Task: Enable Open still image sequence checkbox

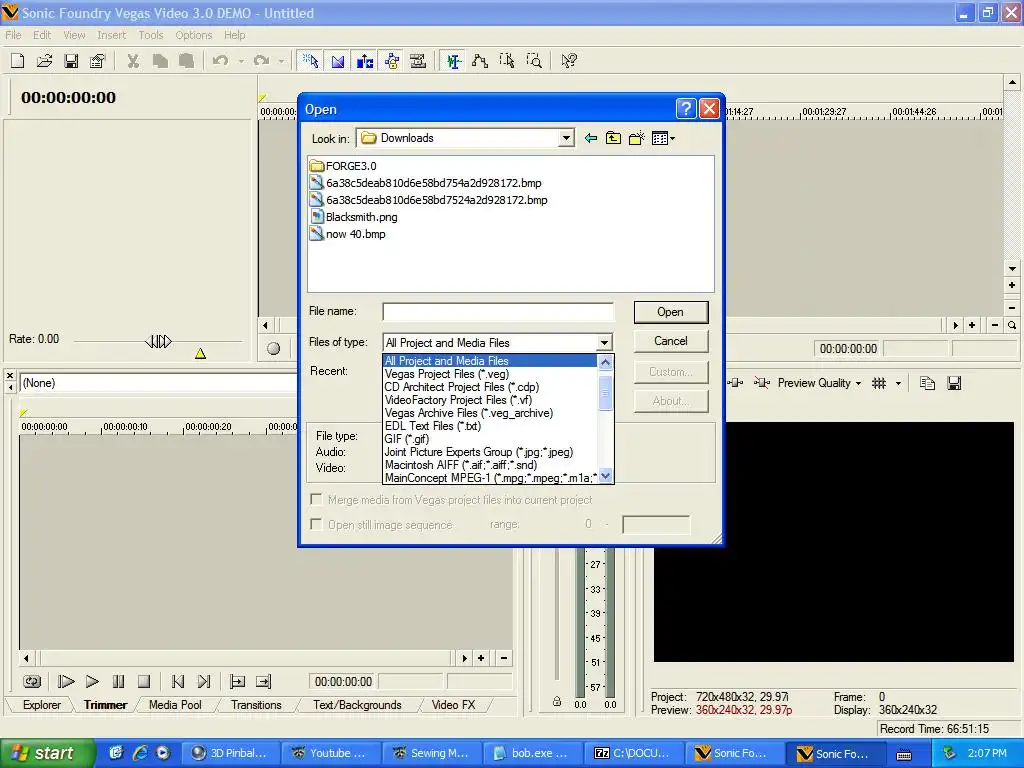Action: [316, 524]
